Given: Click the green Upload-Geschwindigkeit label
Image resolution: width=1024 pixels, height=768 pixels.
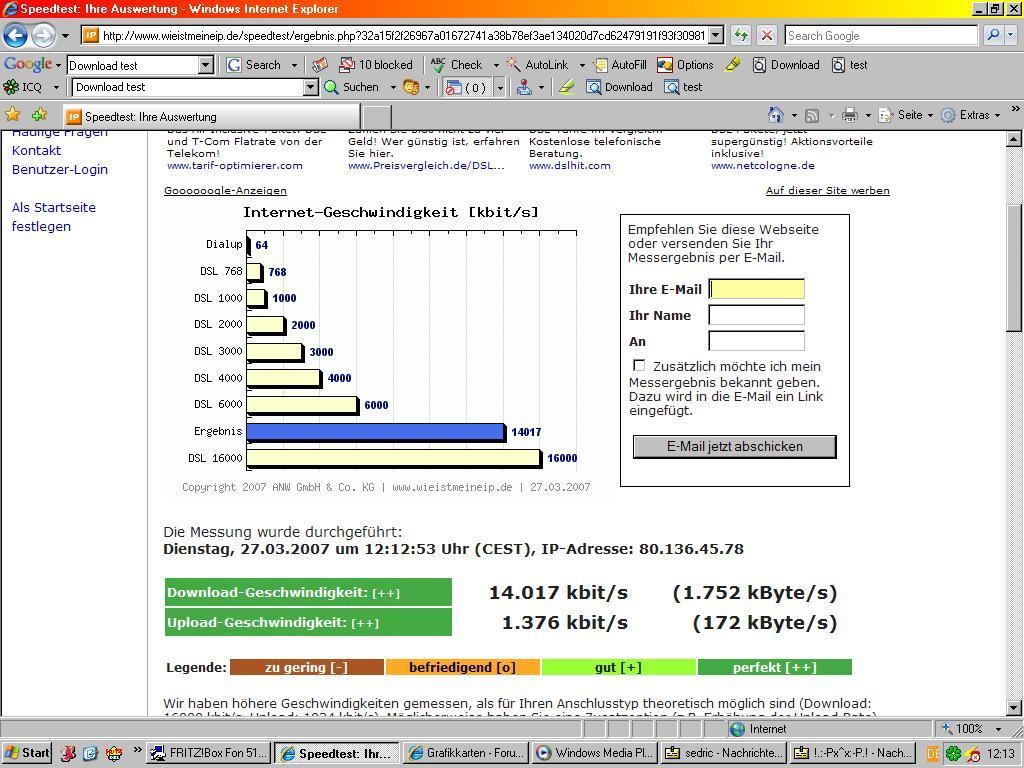Looking at the screenshot, I should tap(308, 622).
